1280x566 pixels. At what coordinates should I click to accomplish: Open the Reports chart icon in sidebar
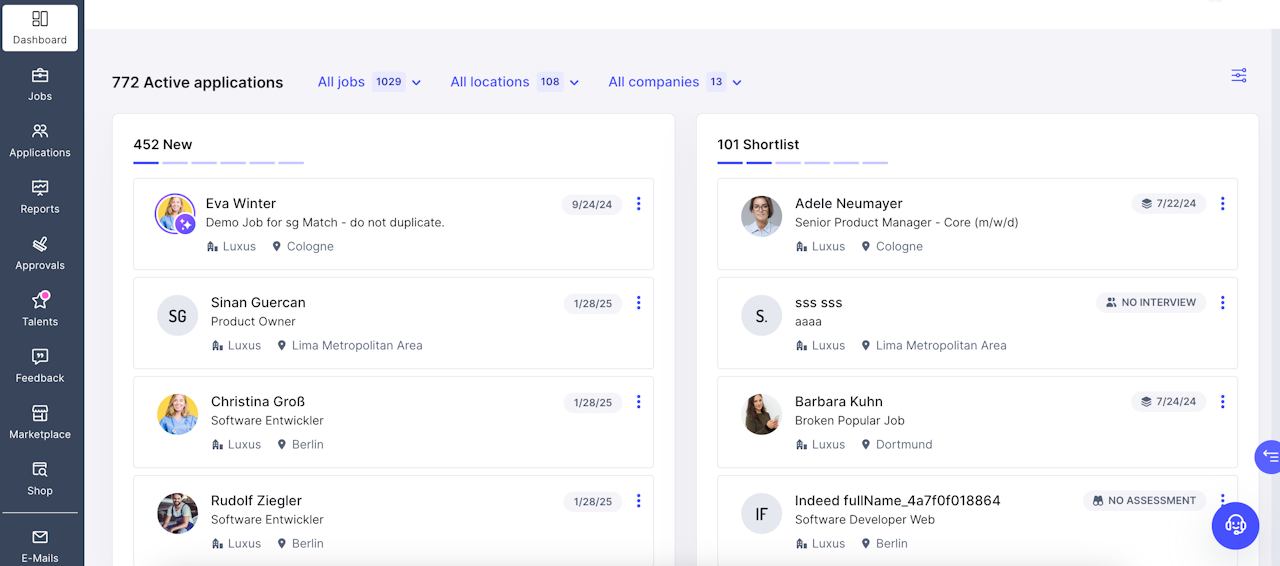(40, 188)
